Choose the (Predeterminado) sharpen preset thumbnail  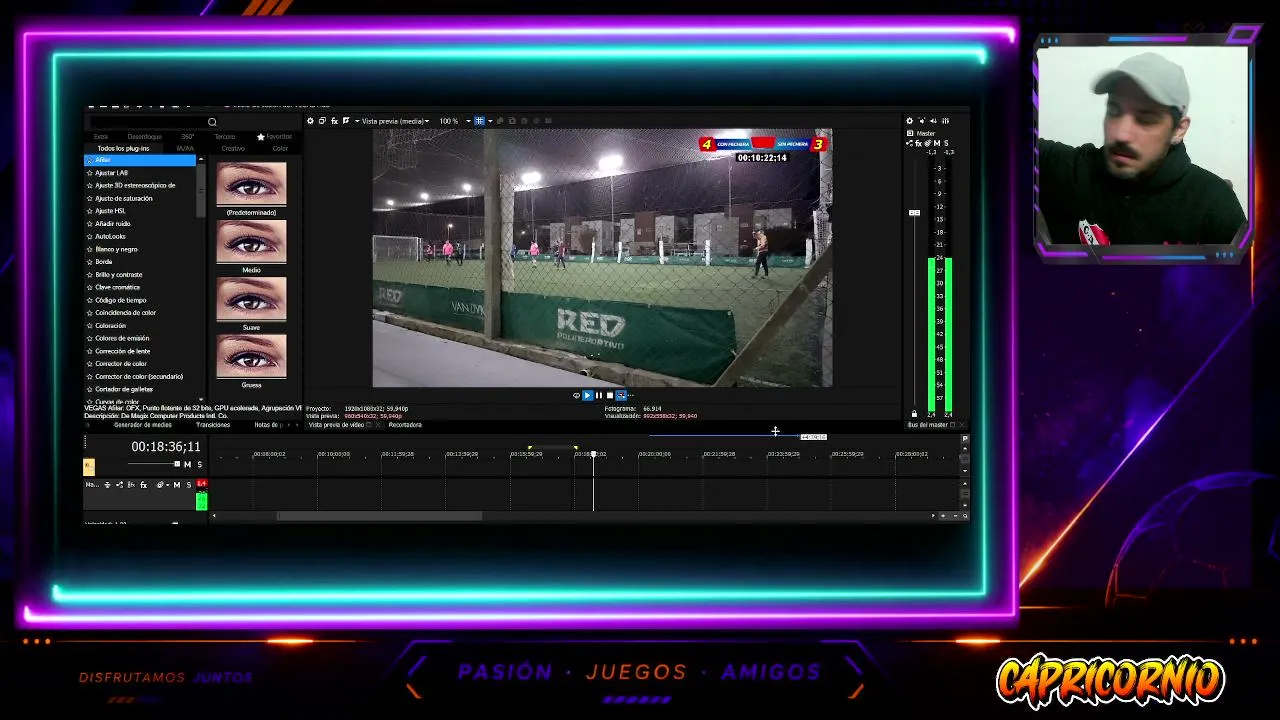point(251,184)
